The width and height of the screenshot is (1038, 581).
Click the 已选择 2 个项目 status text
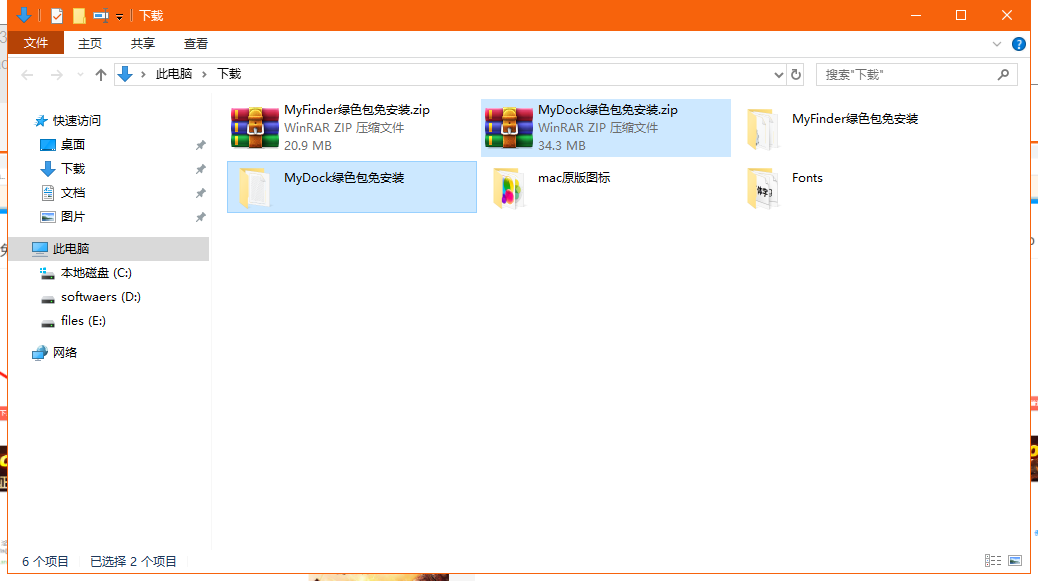133,561
